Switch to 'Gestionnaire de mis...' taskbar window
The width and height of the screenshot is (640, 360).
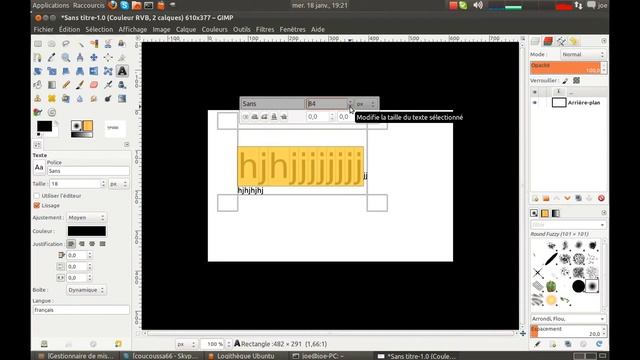click(76, 356)
